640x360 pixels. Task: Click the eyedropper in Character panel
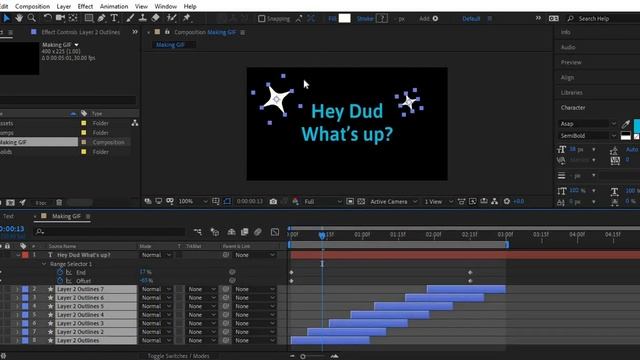[x=625, y=124]
